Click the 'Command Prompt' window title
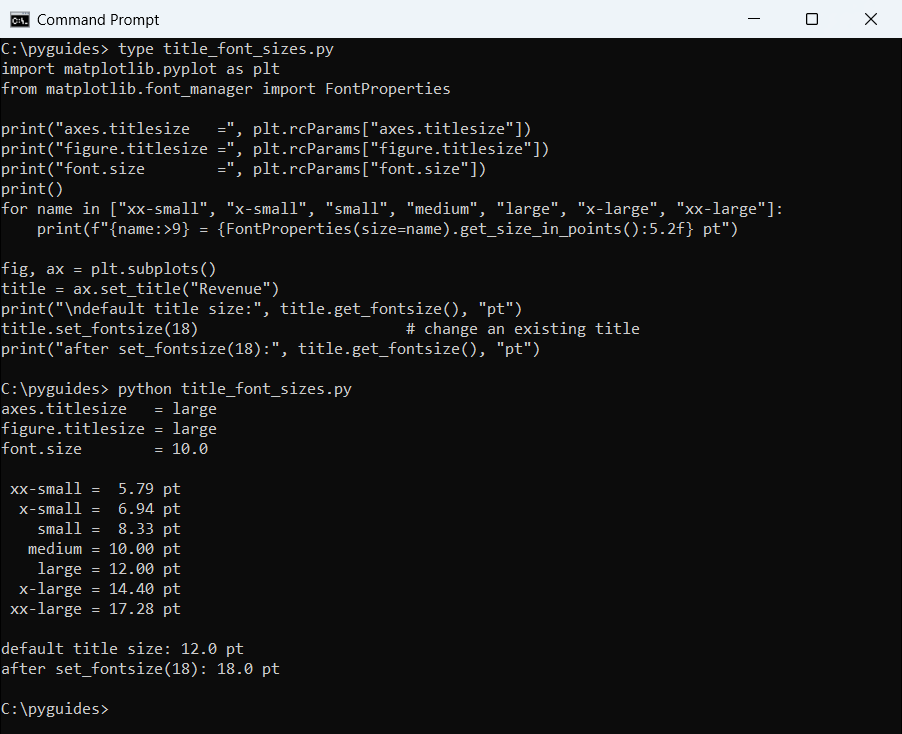The image size is (902, 734). click(98, 20)
